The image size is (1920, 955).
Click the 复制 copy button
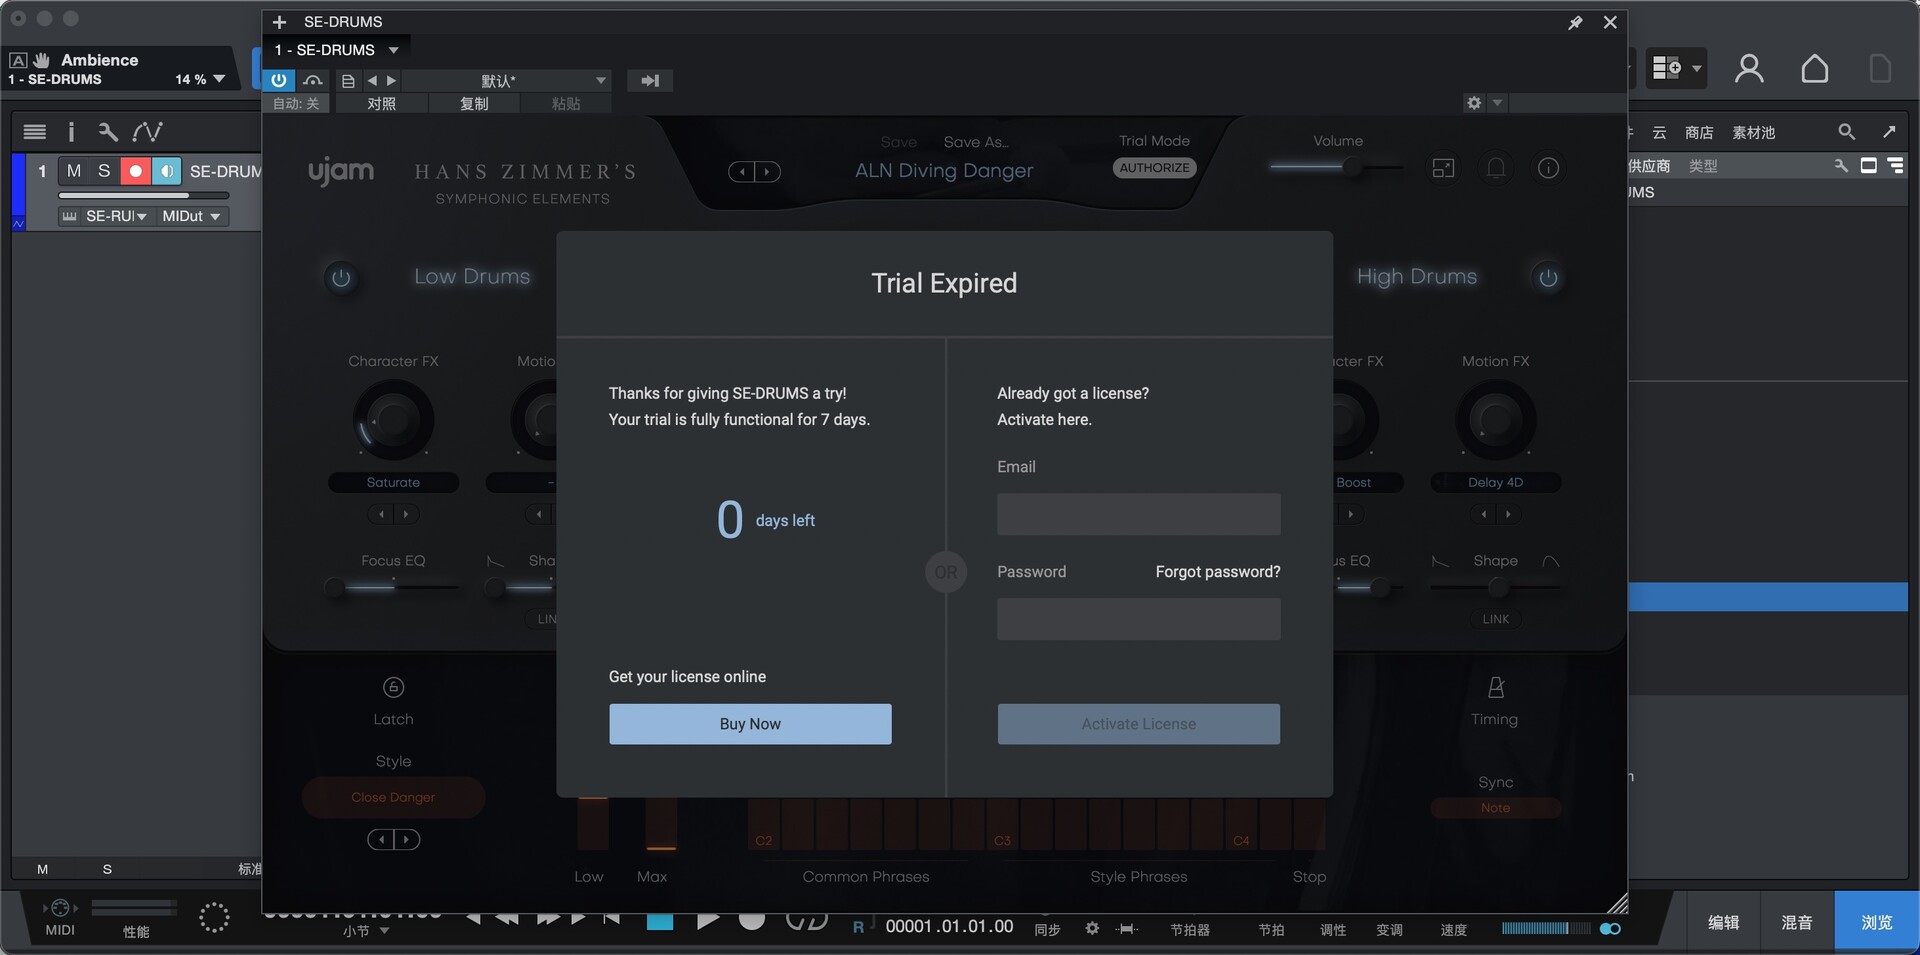474,104
